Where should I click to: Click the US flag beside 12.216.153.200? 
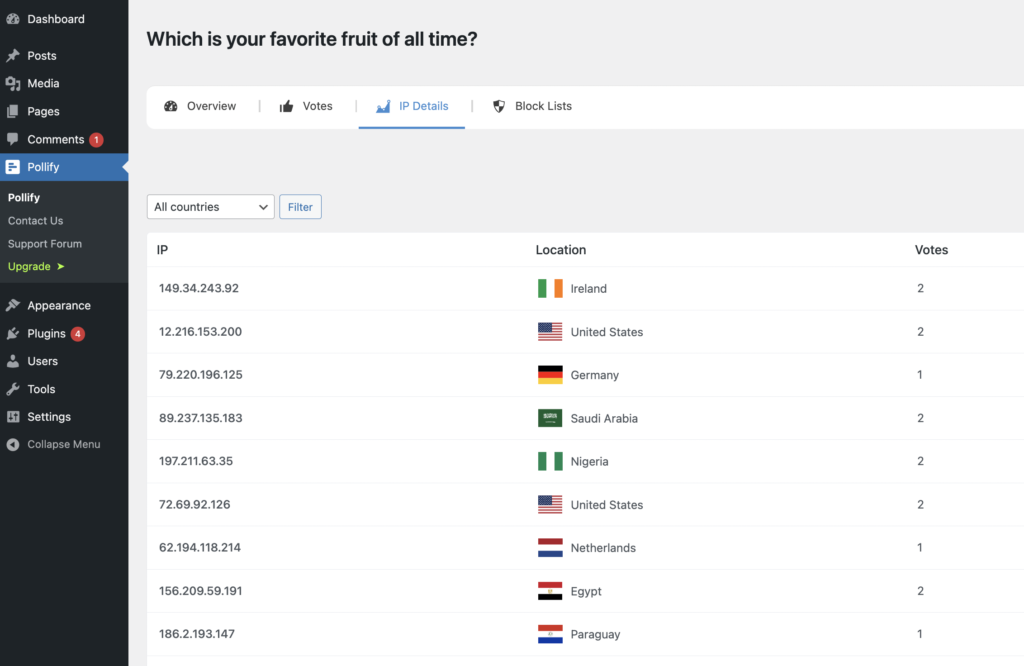[550, 332]
